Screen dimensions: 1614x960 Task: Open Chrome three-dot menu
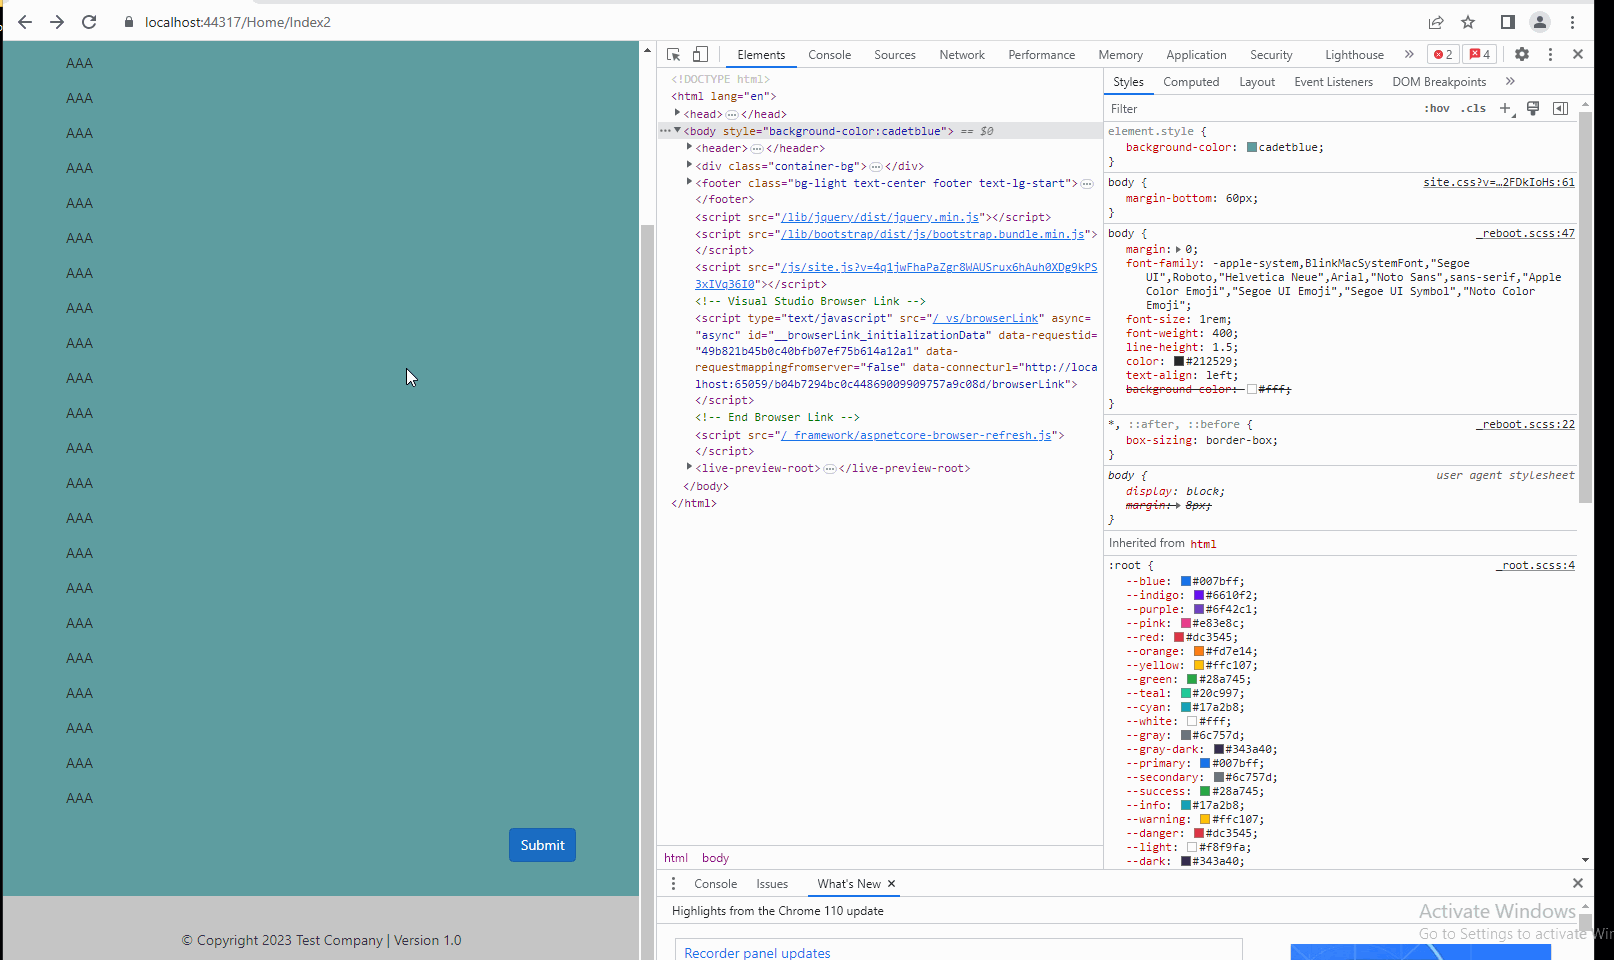point(1572,22)
